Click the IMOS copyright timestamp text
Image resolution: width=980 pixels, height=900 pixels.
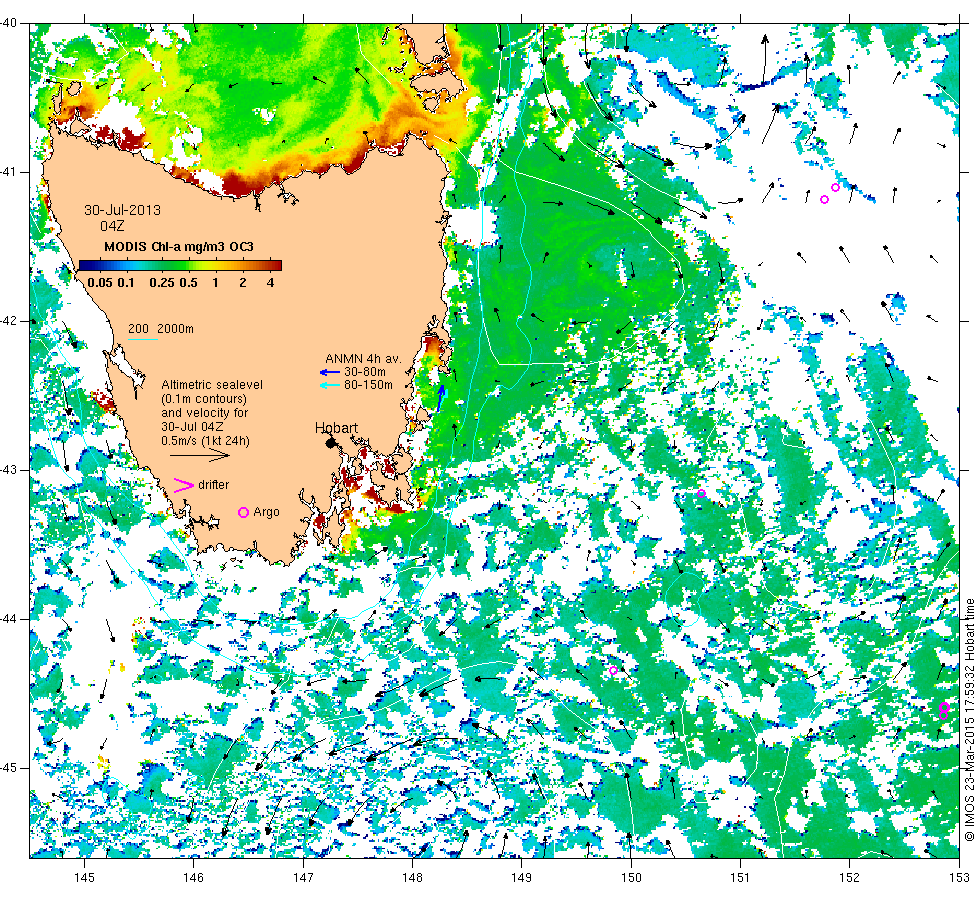tap(969, 719)
